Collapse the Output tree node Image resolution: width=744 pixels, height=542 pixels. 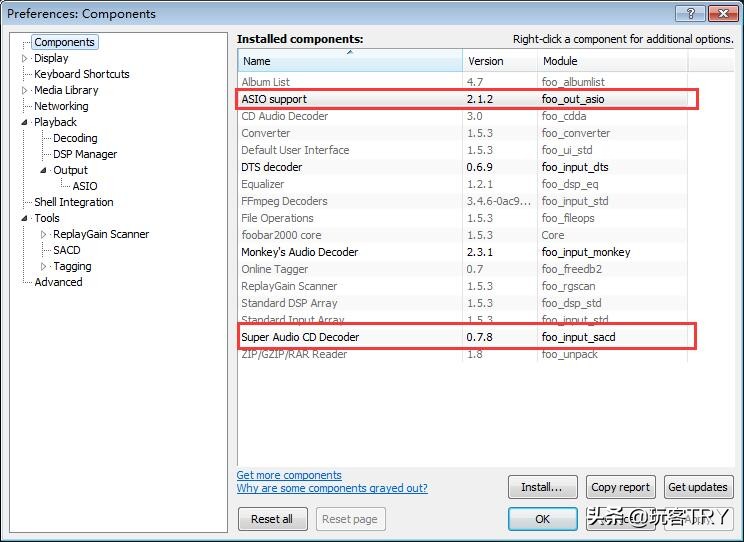click(44, 170)
